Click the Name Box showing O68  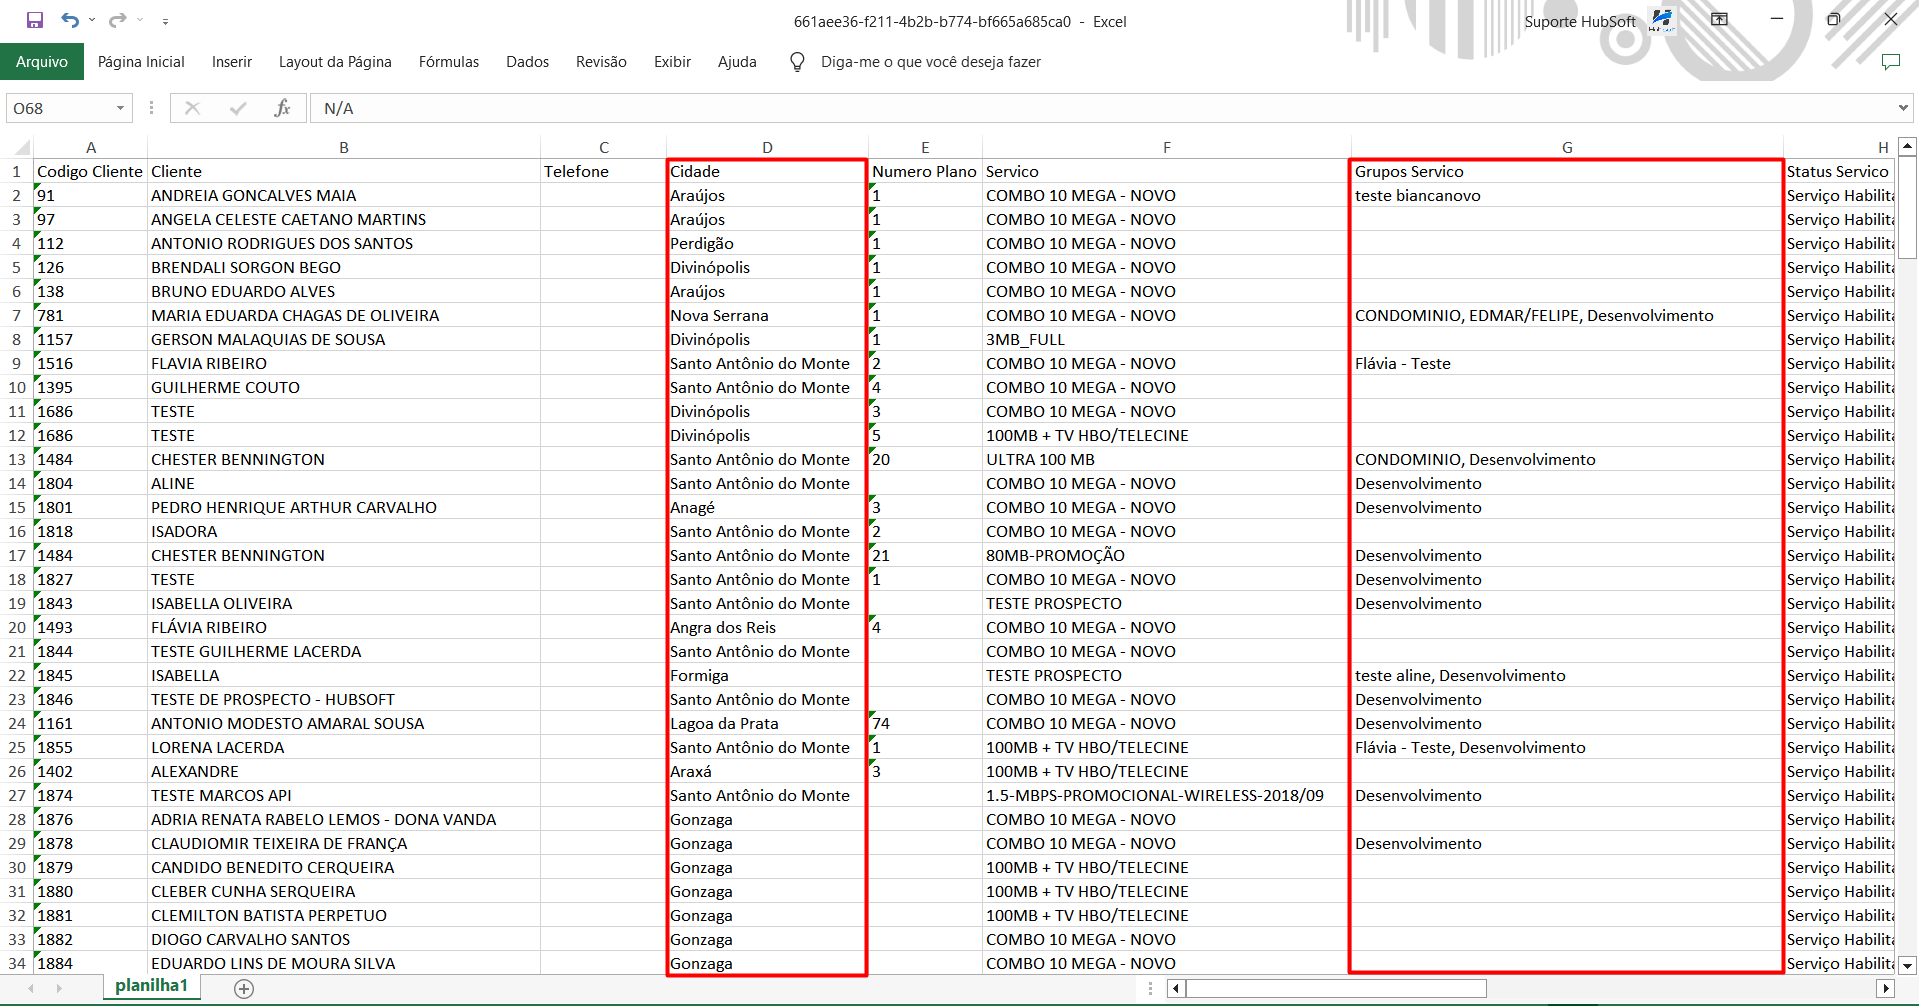coord(60,108)
